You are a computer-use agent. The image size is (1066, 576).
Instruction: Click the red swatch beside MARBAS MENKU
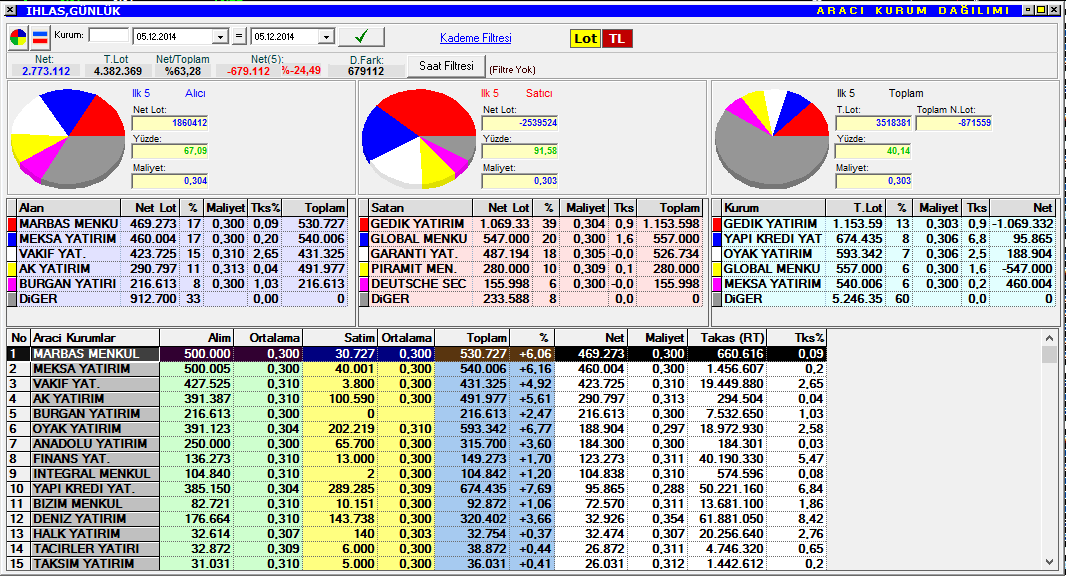coord(12,223)
